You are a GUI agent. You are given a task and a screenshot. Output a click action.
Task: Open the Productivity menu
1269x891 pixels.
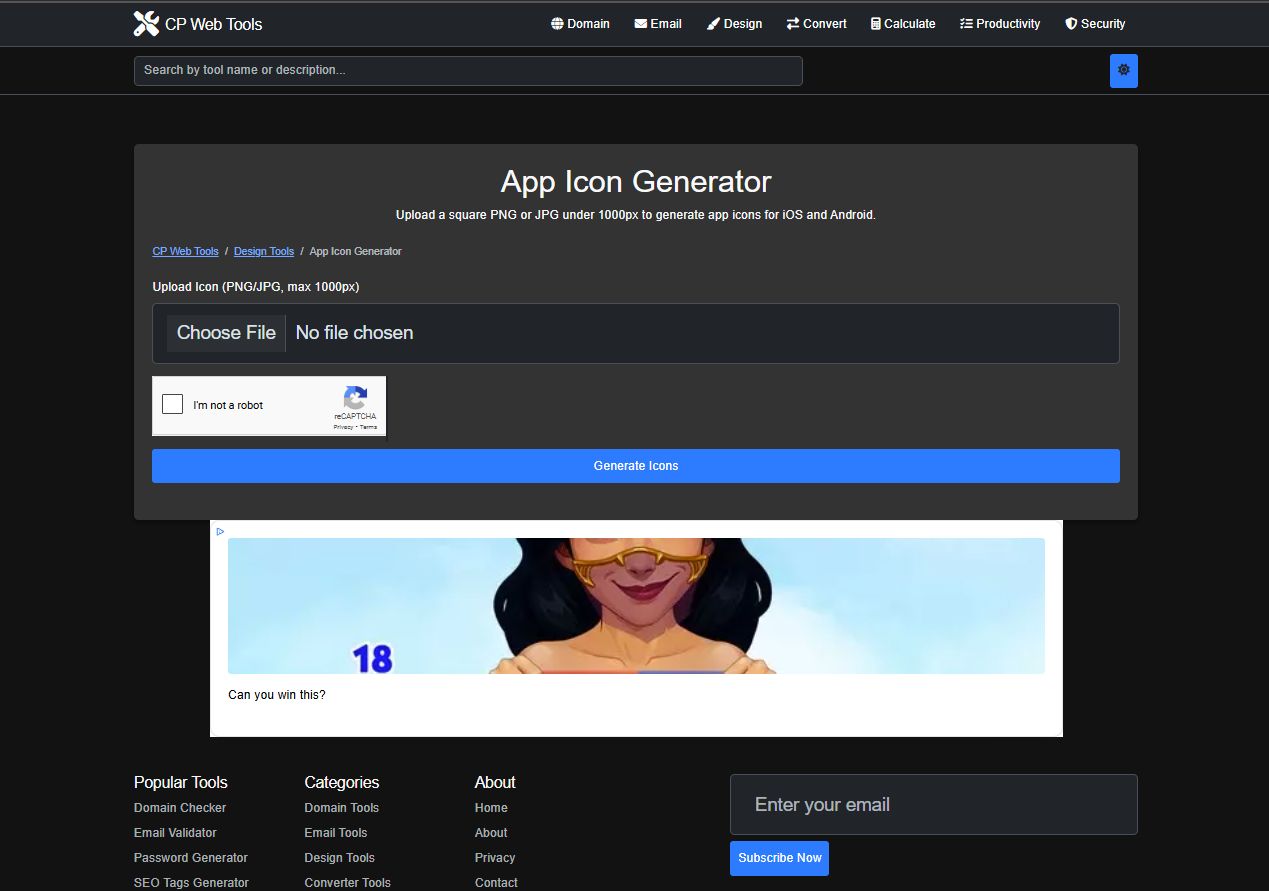click(x=1000, y=24)
